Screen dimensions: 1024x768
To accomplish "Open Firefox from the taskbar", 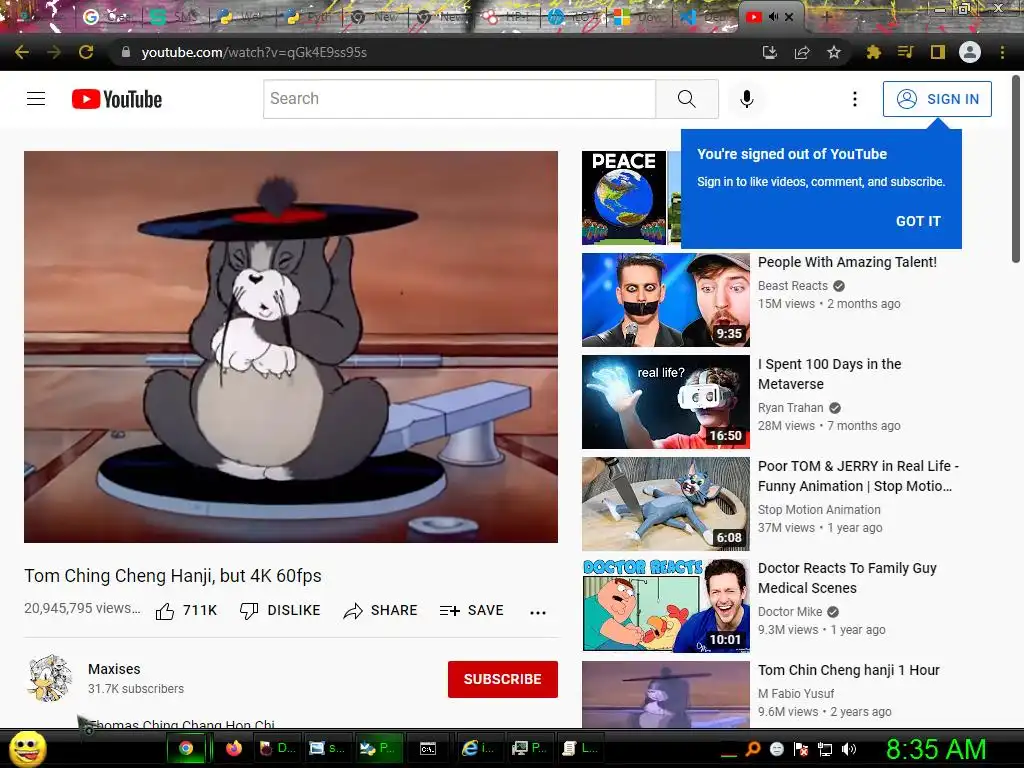I will click(x=233, y=748).
